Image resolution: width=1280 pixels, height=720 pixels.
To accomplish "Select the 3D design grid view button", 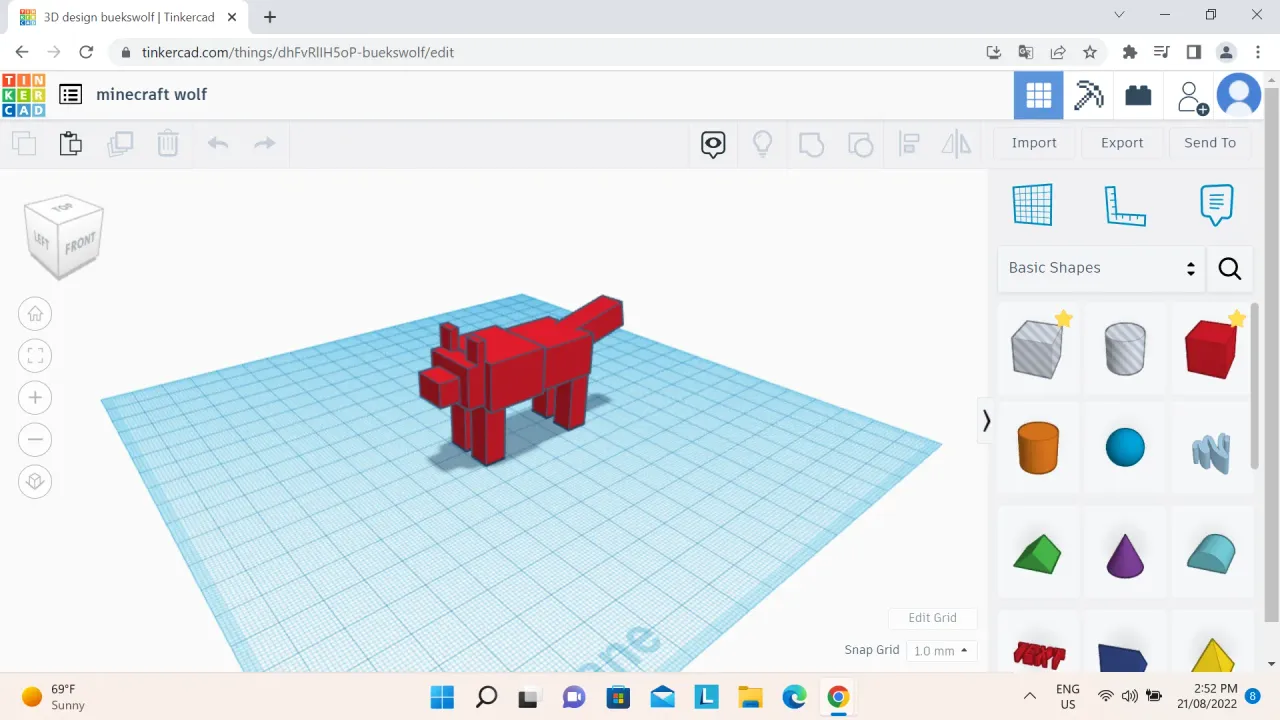I will (1038, 95).
